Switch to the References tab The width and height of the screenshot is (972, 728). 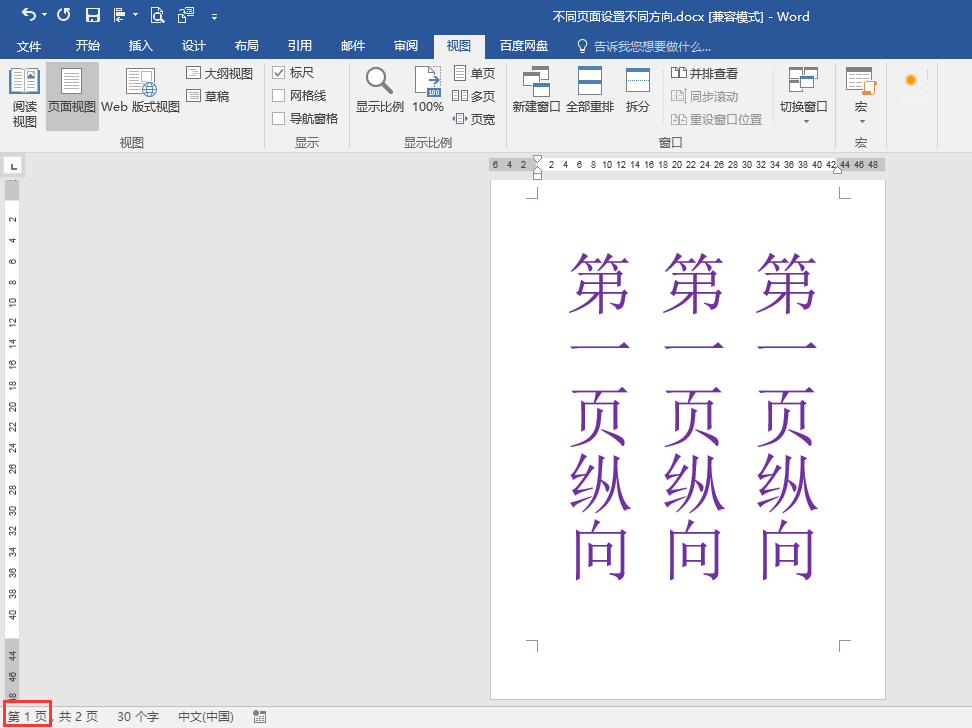point(299,46)
